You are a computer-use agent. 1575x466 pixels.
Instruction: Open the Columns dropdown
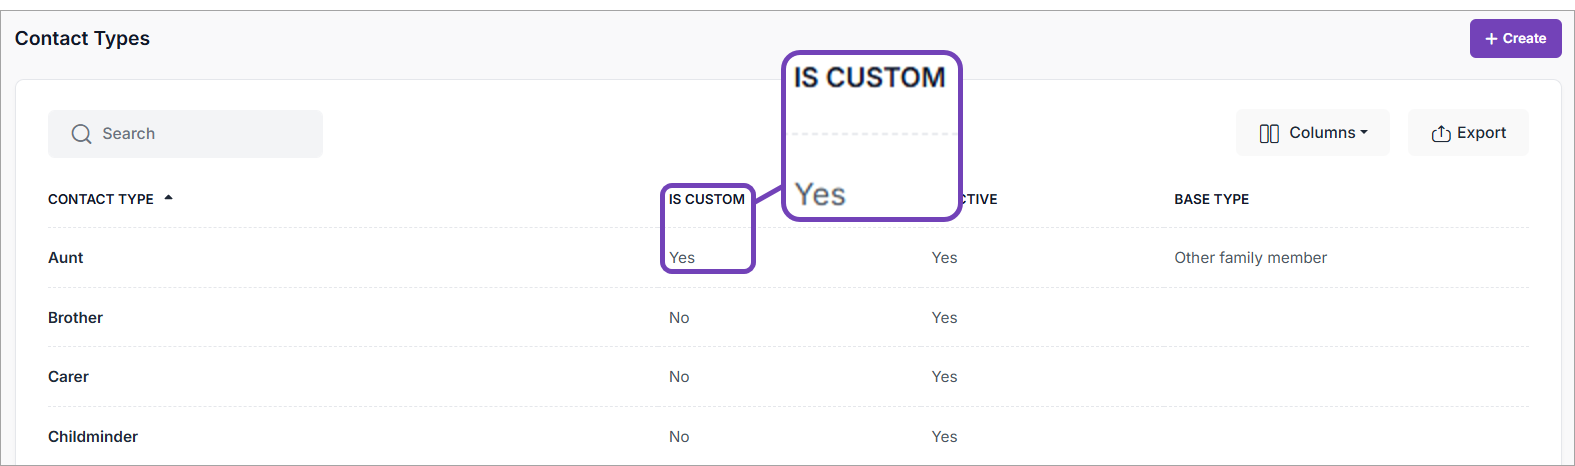[x=1312, y=133]
